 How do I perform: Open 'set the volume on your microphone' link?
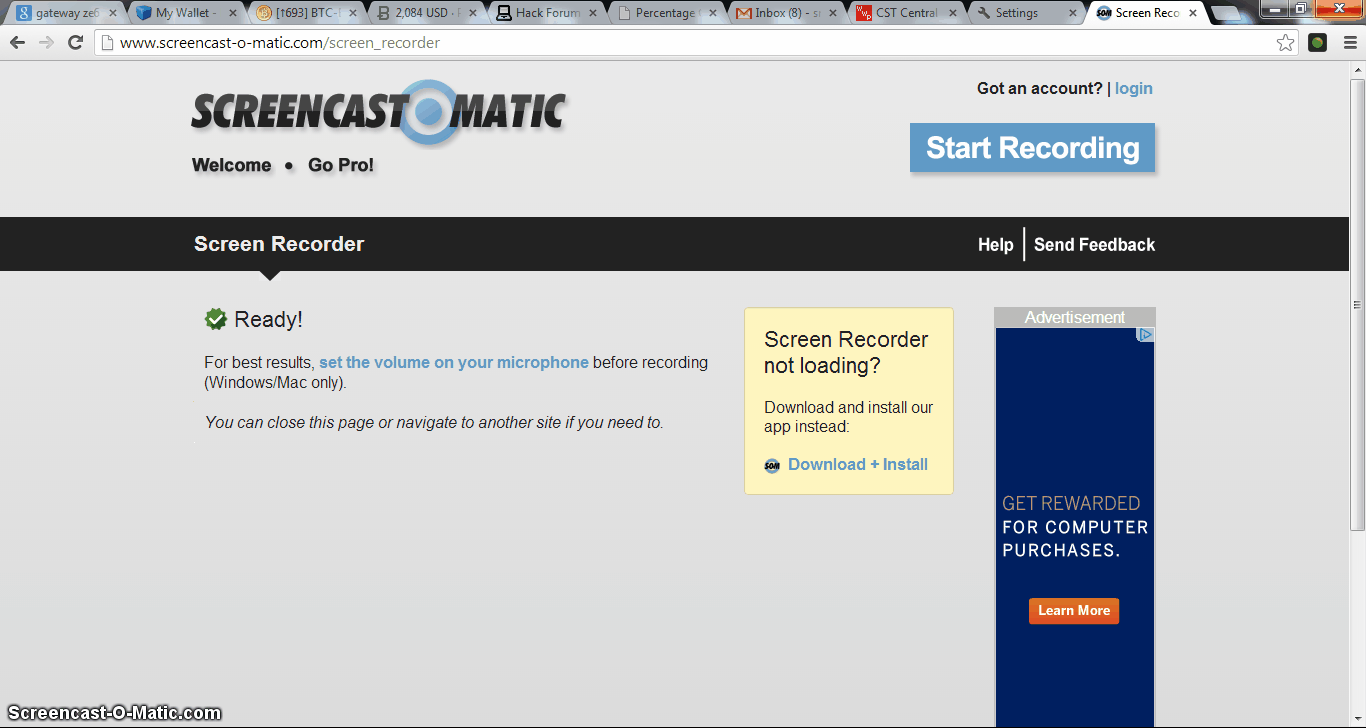click(454, 362)
